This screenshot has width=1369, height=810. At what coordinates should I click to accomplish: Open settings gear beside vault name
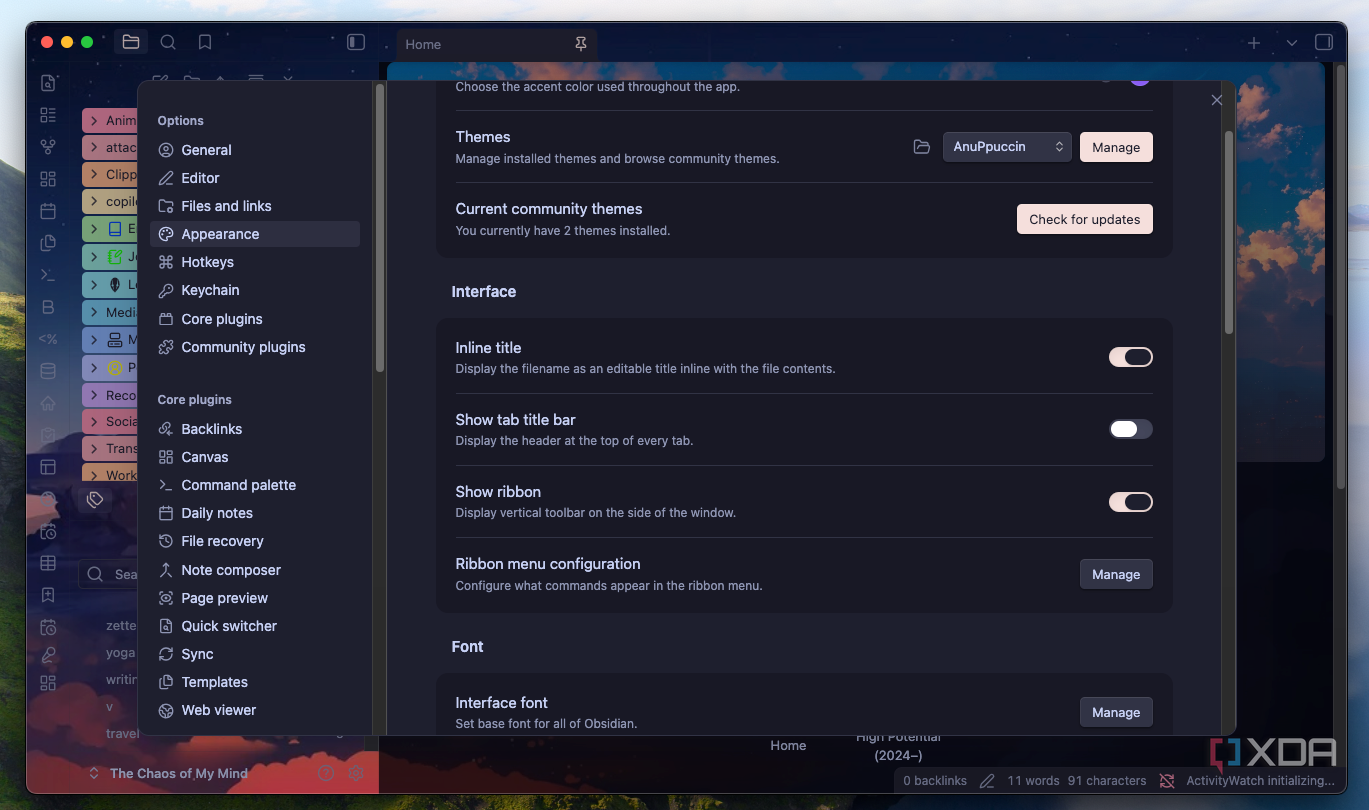356,773
